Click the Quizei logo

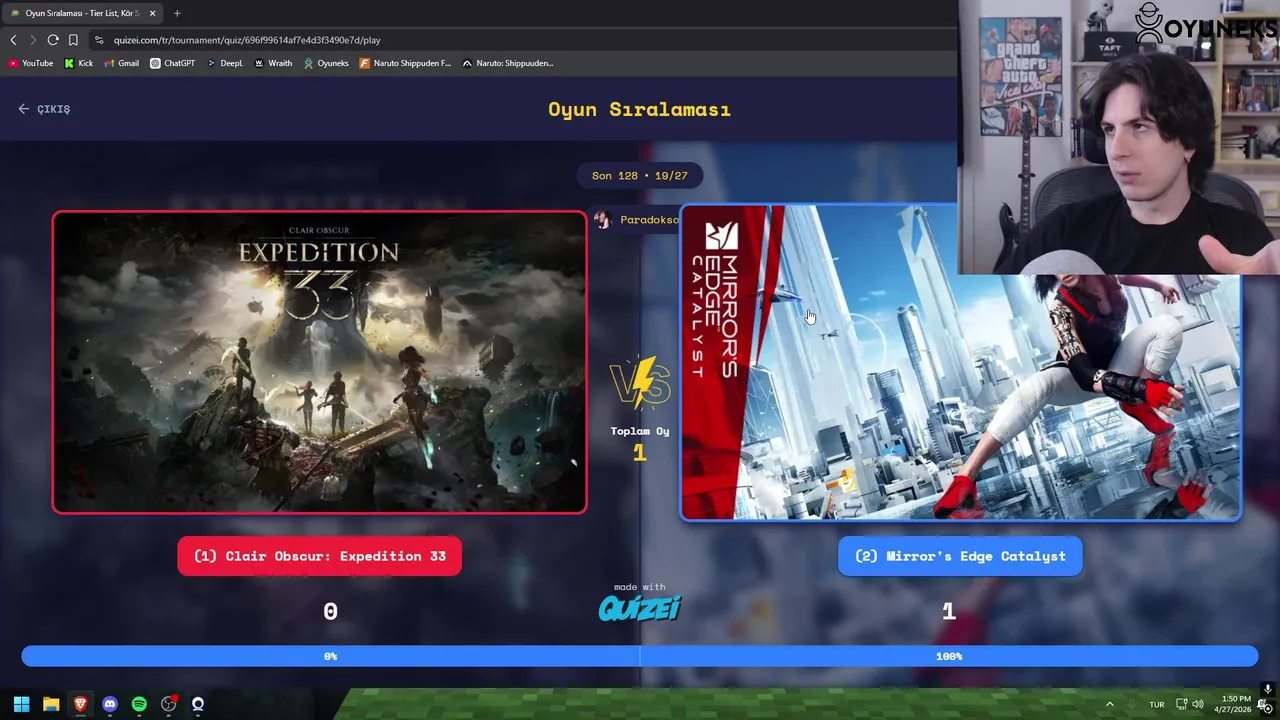tap(640, 607)
